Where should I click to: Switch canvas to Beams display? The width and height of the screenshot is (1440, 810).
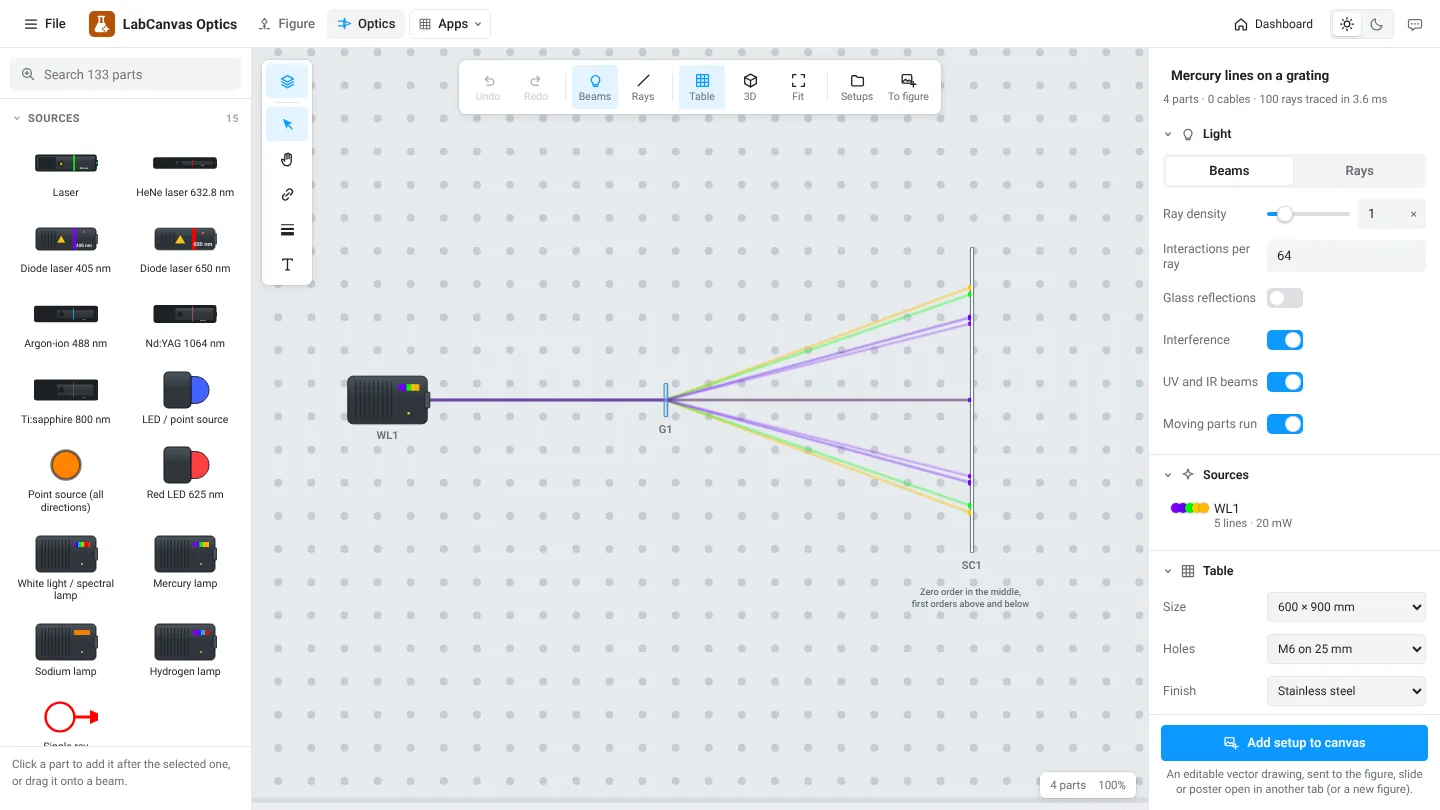point(595,87)
